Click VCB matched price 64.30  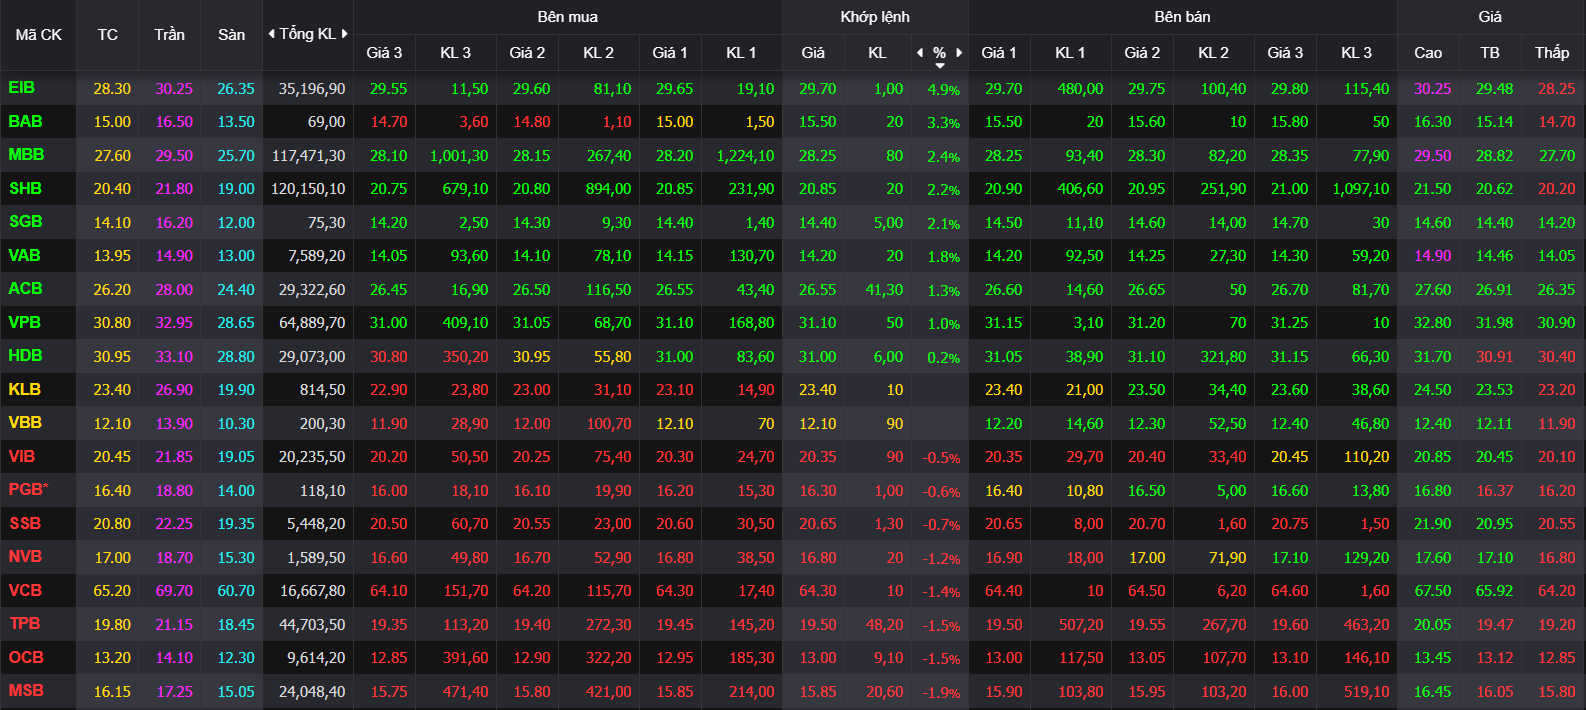[817, 591]
